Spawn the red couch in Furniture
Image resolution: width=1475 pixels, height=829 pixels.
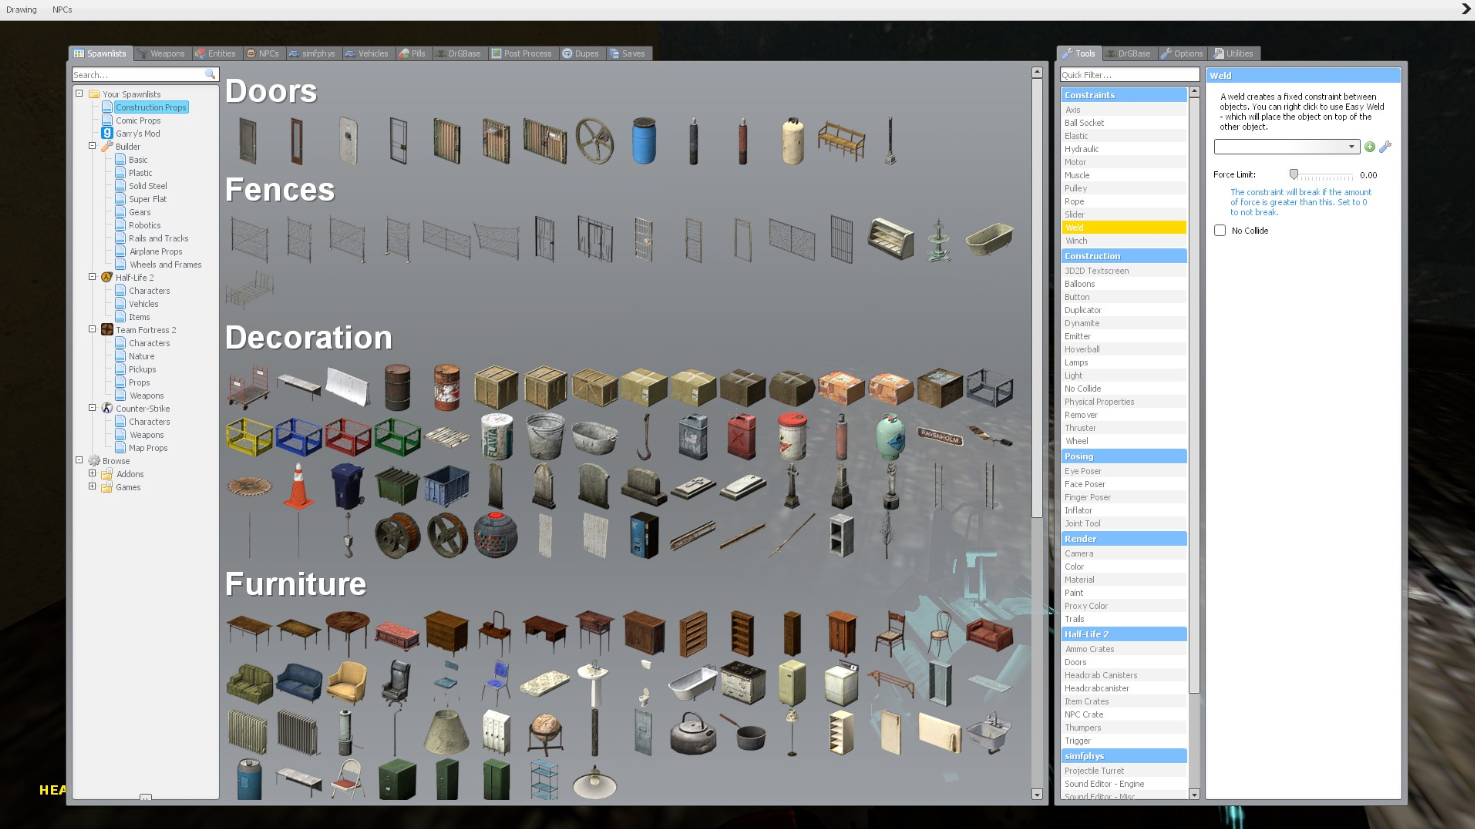pyautogui.click(x=989, y=633)
